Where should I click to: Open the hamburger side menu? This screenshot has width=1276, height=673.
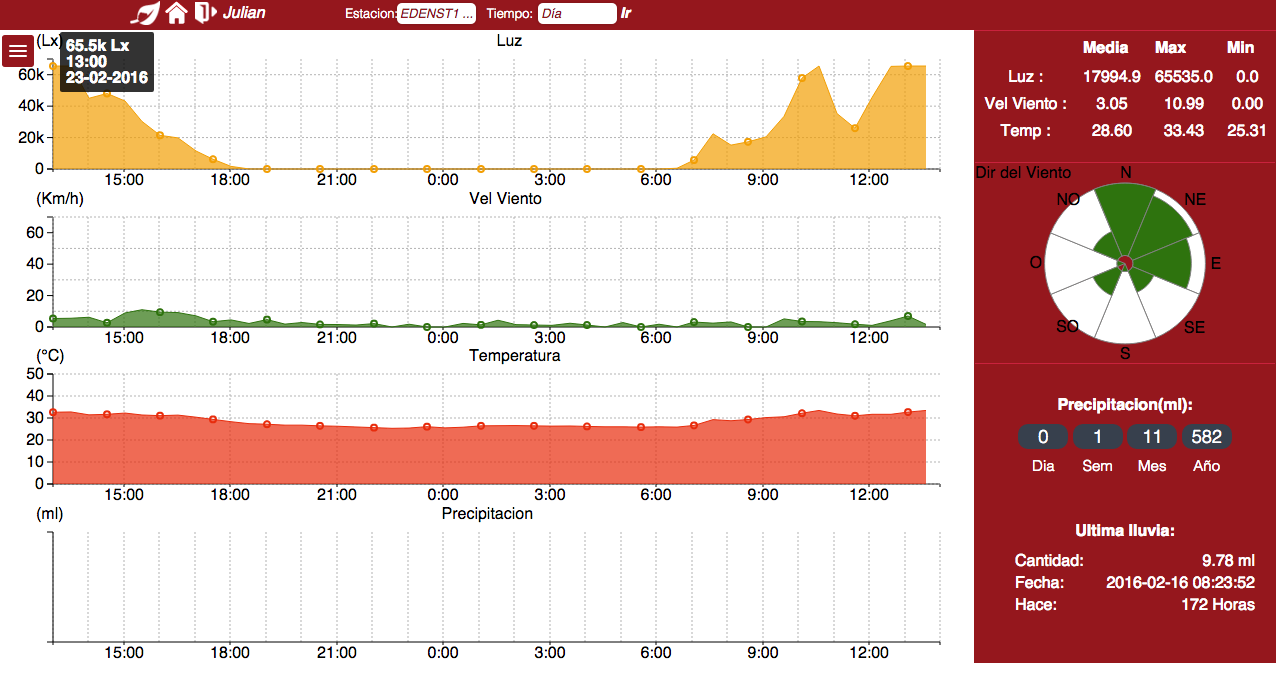(x=18, y=51)
